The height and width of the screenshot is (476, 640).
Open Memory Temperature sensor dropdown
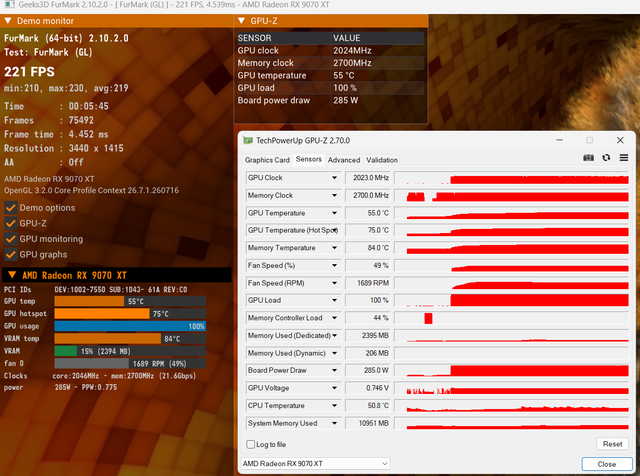(x=334, y=248)
